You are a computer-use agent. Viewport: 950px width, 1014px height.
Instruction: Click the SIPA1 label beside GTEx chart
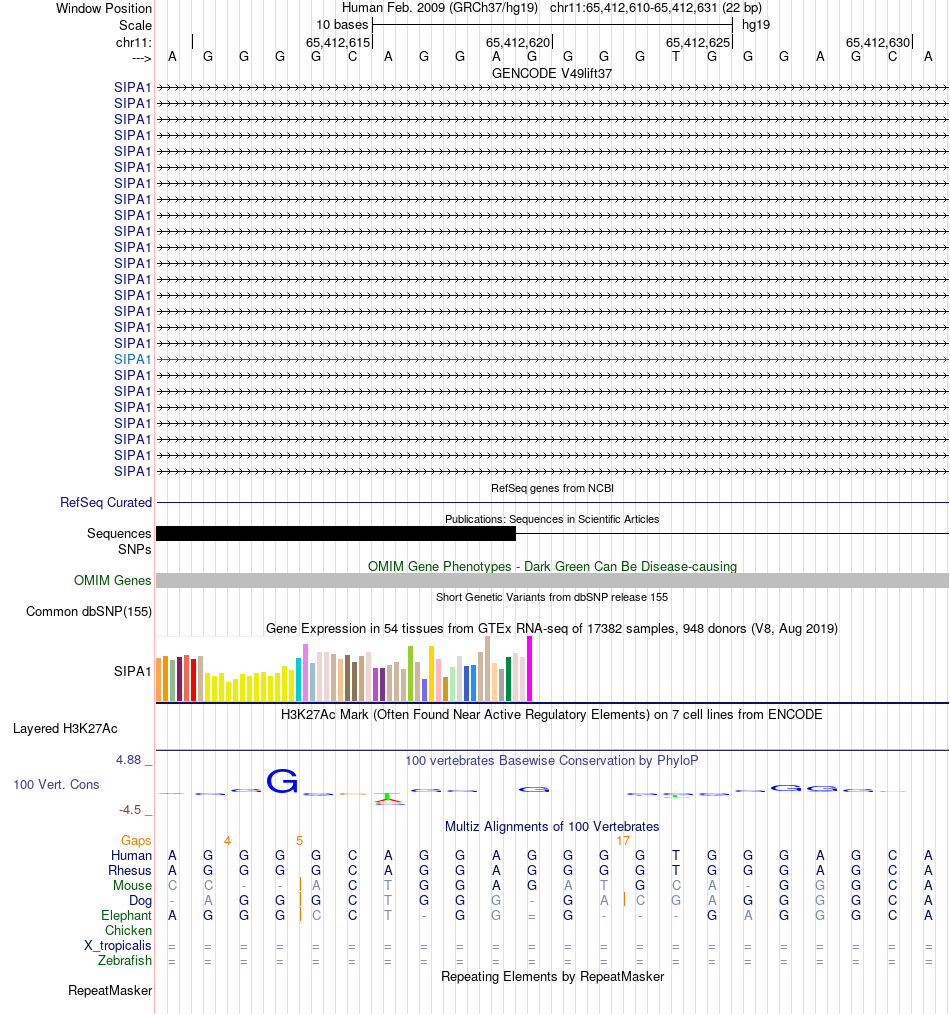tap(132, 672)
